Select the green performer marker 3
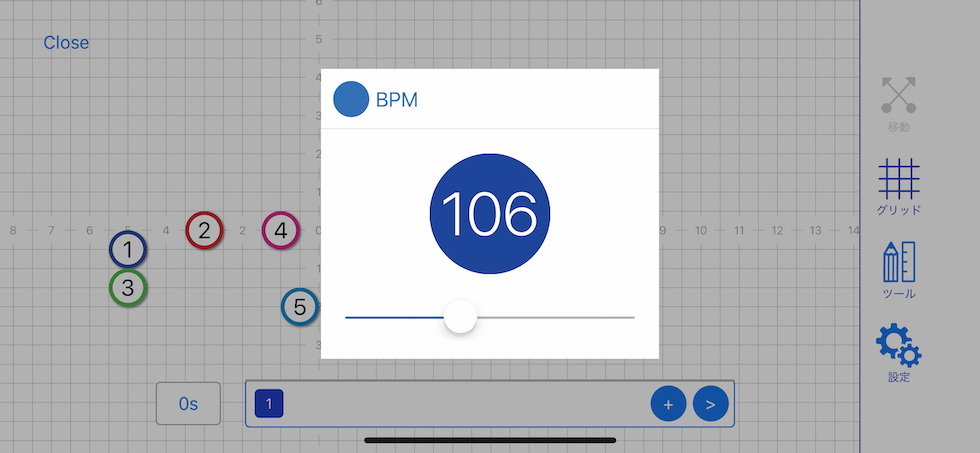Screen dimensions: 980x453 [x=128, y=288]
